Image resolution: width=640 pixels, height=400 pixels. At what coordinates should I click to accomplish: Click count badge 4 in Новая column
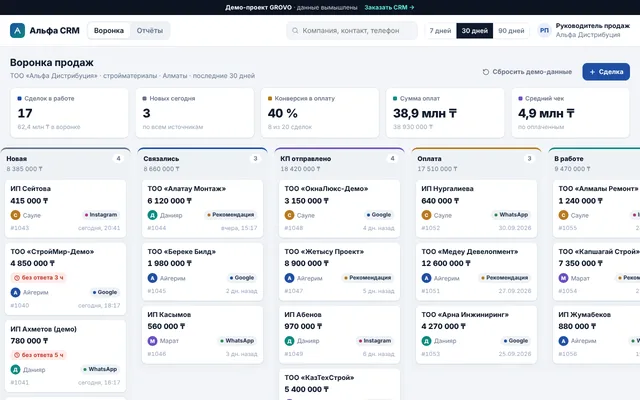[118, 158]
